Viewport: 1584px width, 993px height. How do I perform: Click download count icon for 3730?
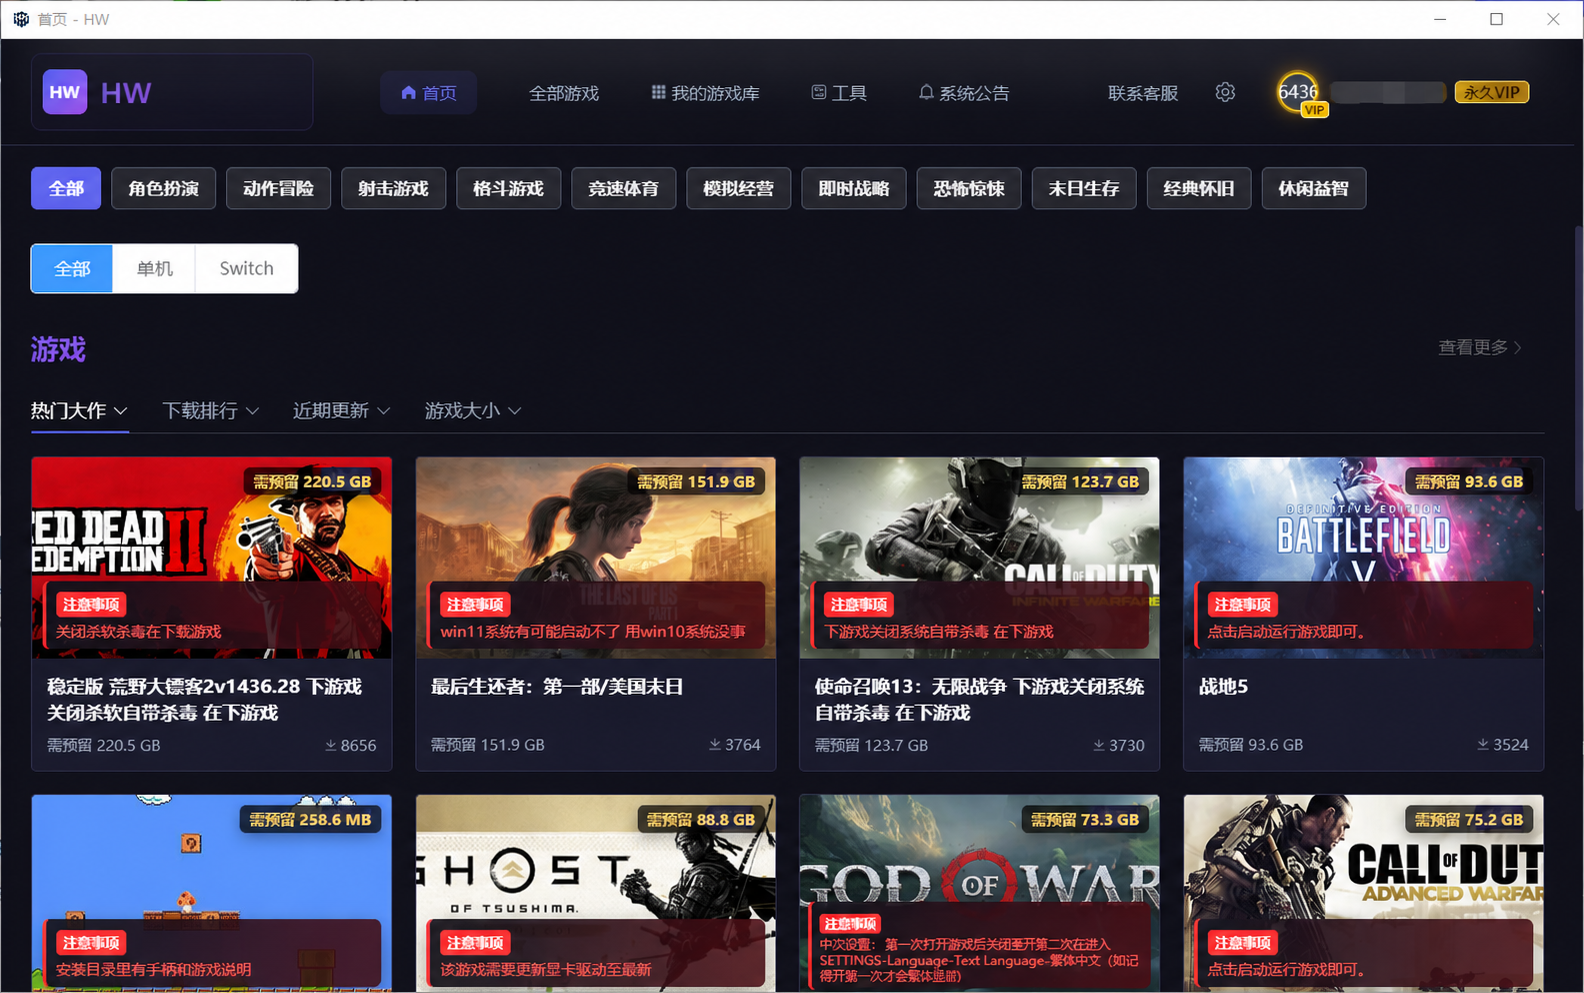point(1098,745)
